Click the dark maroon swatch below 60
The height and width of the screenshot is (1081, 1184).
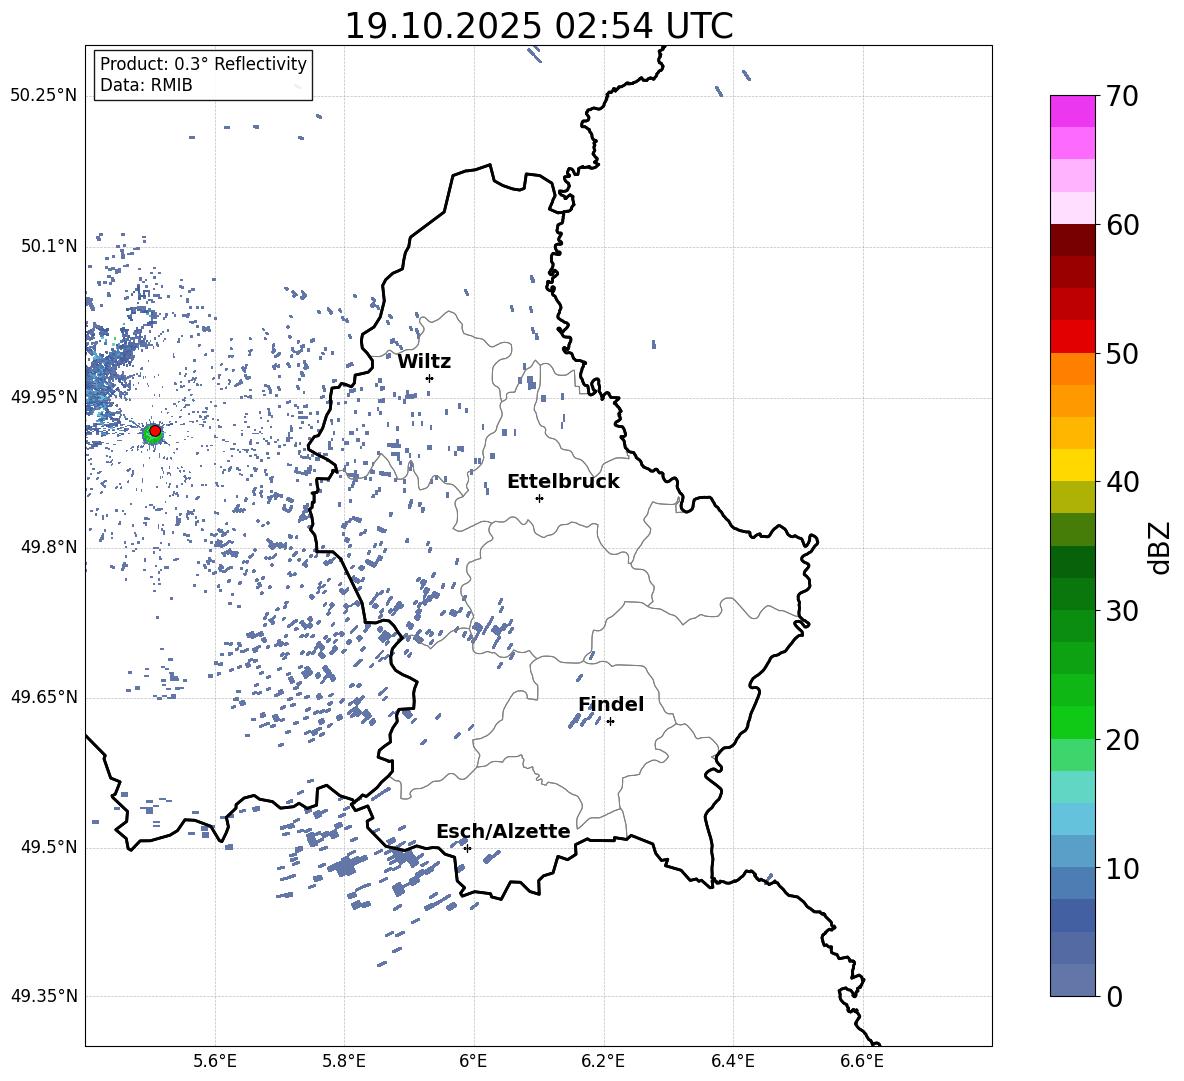click(1073, 240)
